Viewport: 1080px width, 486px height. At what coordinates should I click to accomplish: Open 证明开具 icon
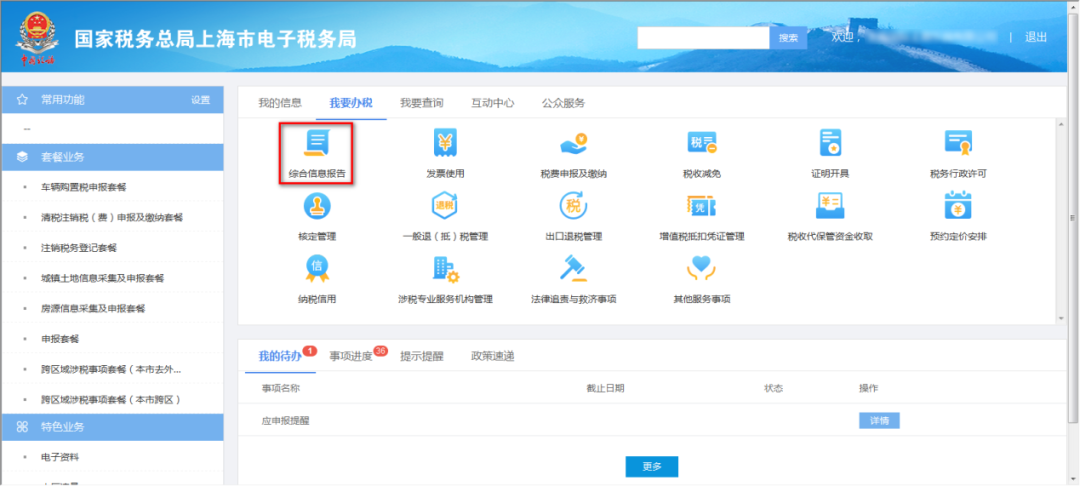830,143
